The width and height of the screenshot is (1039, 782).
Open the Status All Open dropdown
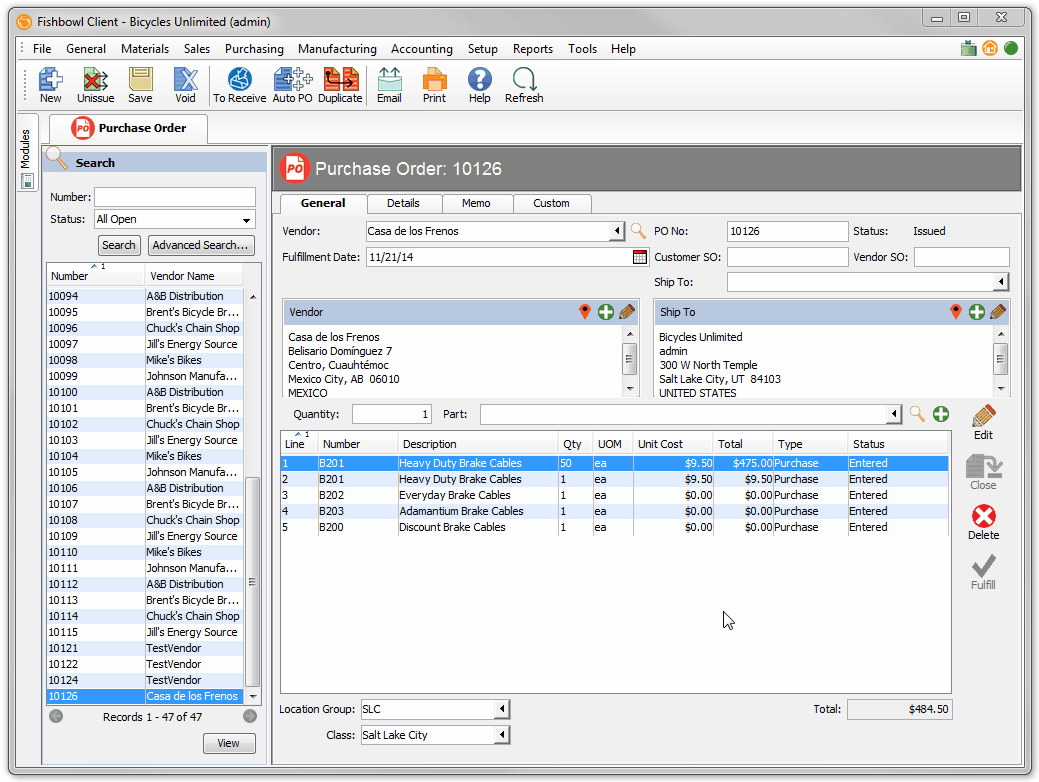point(246,219)
